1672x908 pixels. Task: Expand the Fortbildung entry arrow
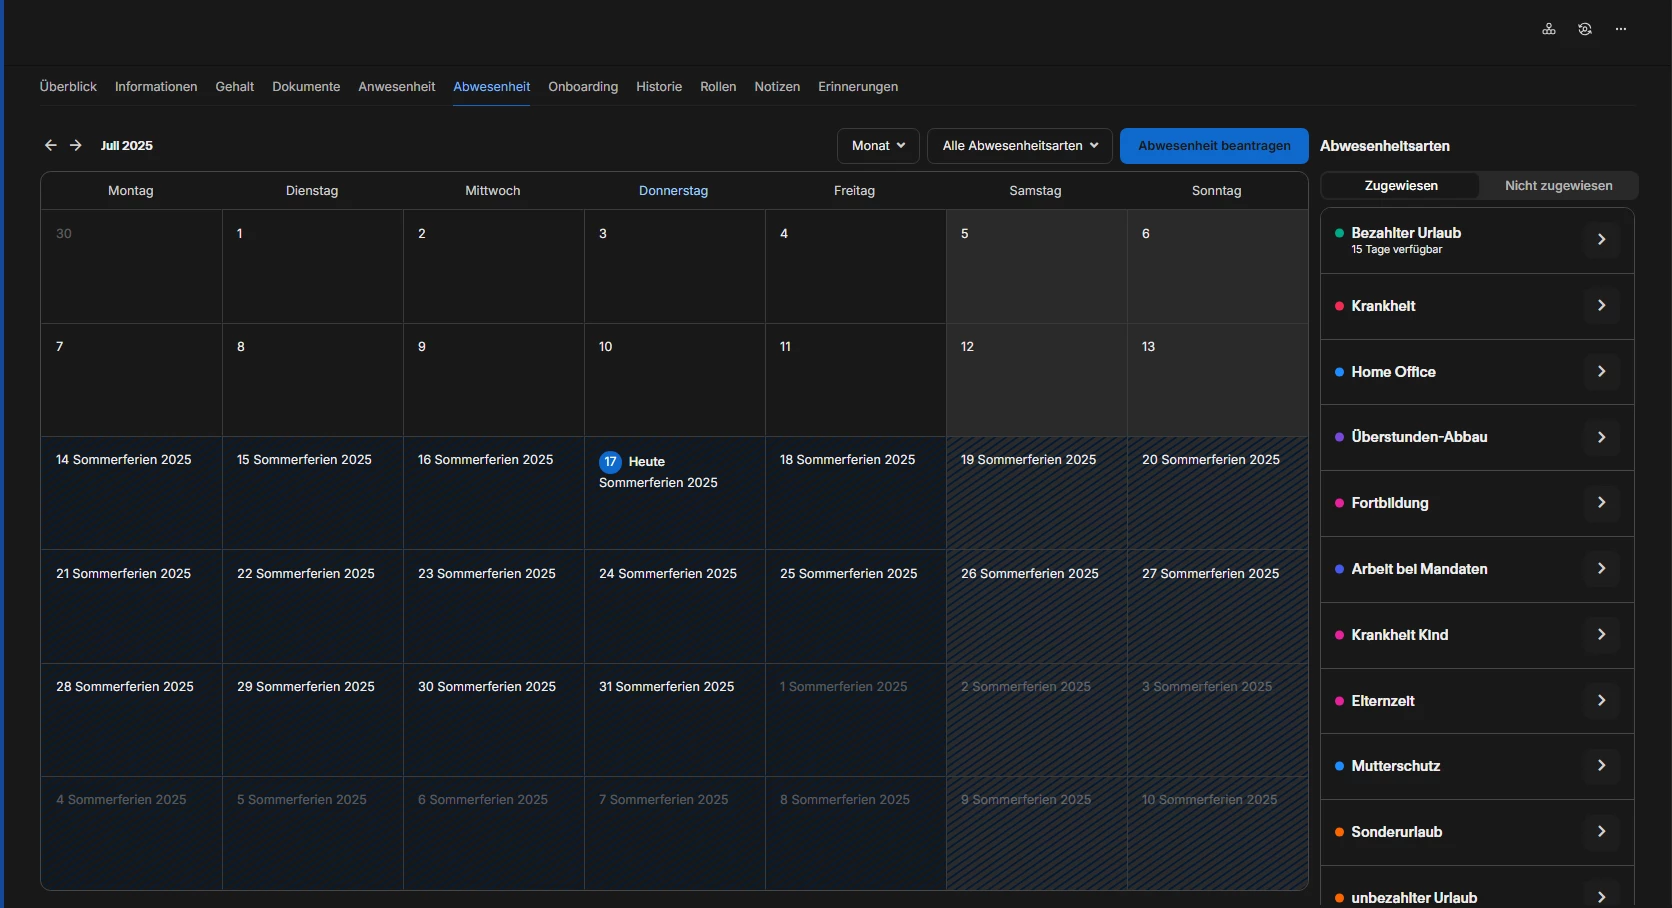point(1601,503)
